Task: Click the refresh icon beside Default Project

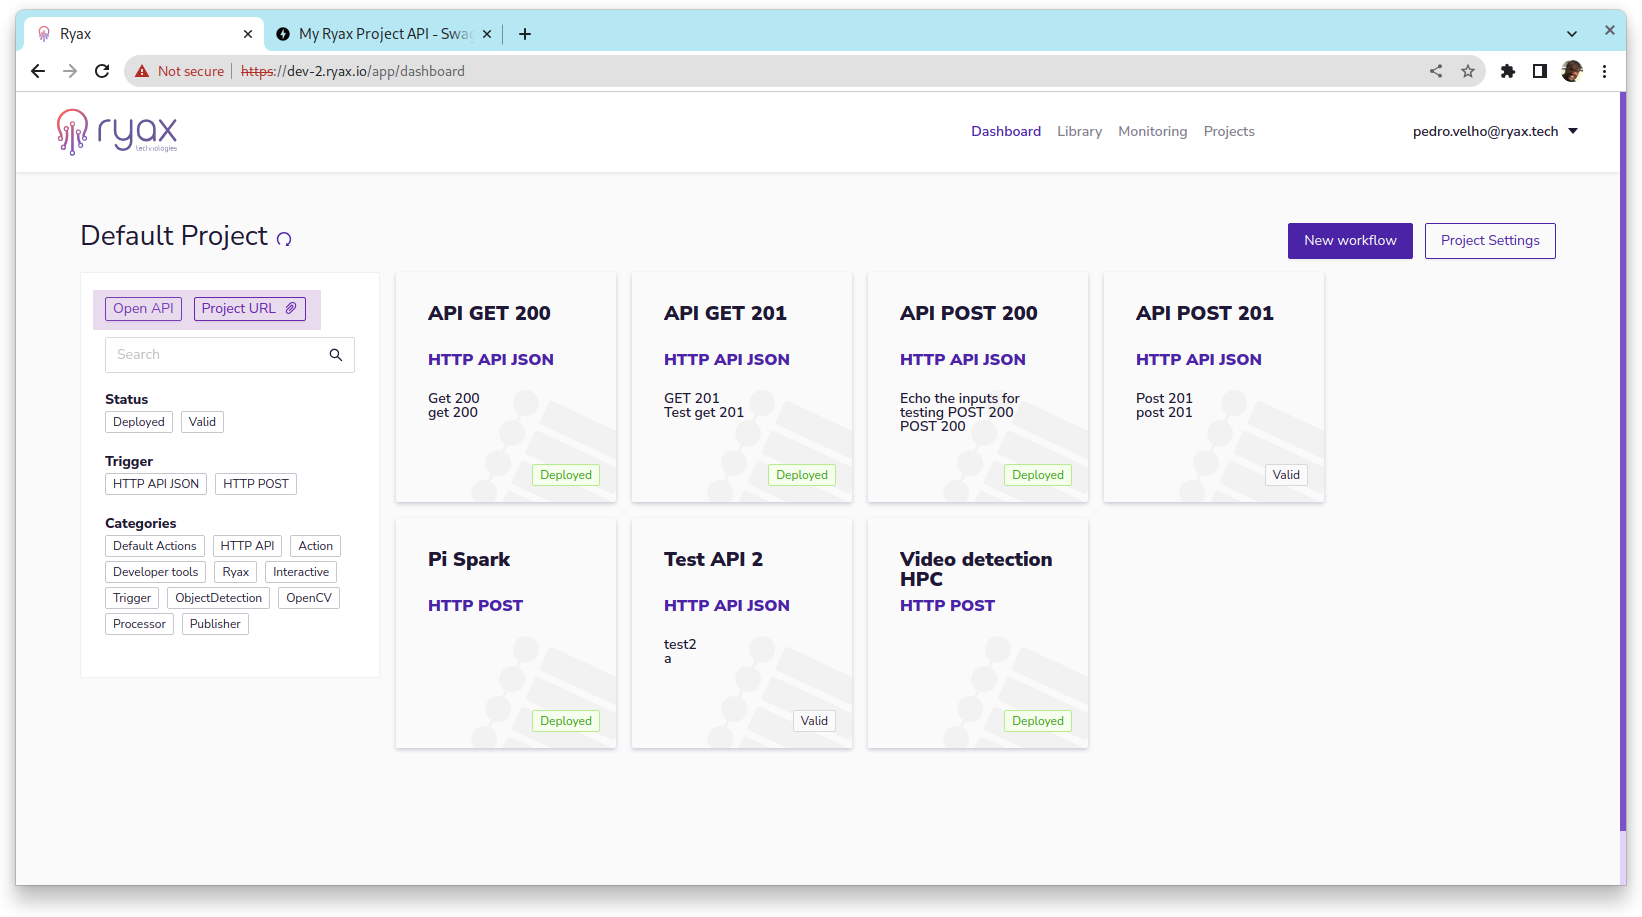Action: pyautogui.click(x=284, y=239)
